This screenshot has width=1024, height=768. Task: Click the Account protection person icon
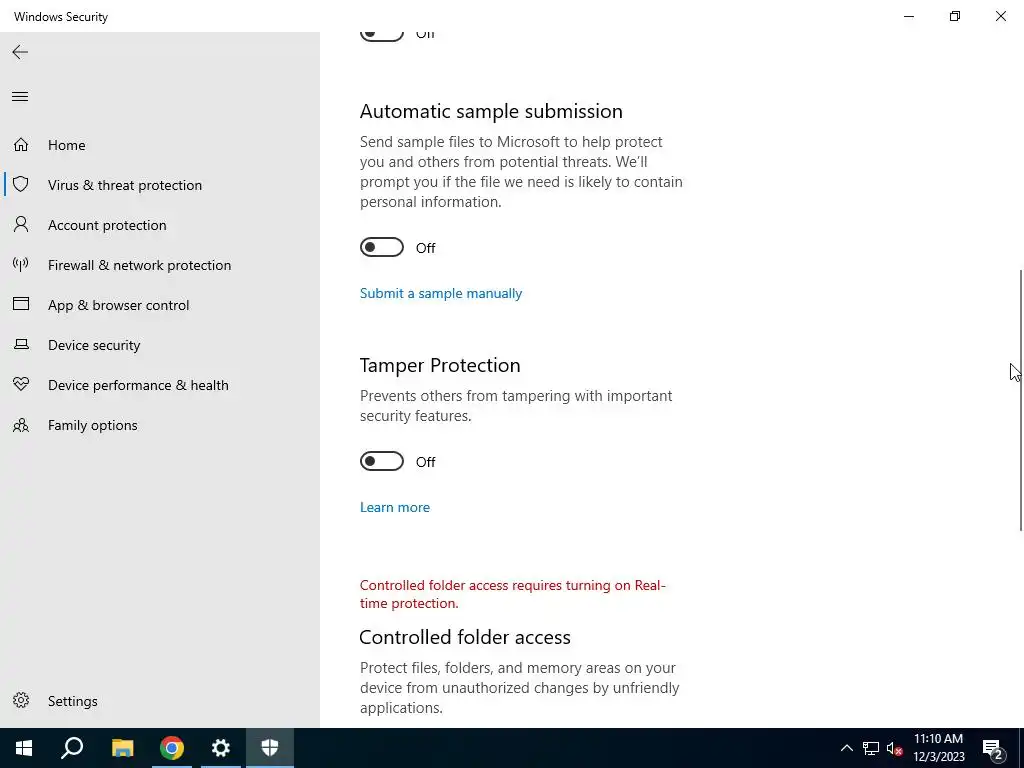(21, 225)
